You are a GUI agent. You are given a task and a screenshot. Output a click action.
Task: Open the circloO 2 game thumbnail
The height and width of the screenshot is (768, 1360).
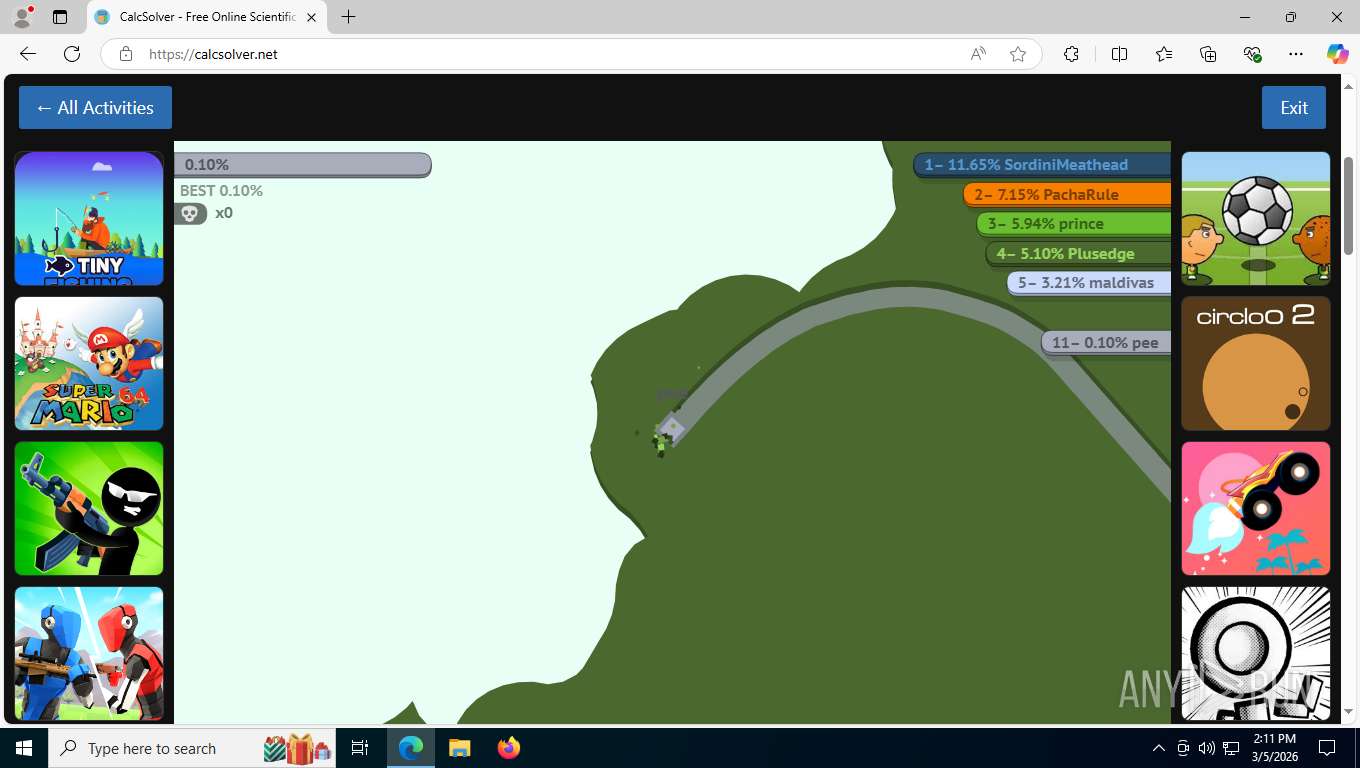coord(1256,363)
